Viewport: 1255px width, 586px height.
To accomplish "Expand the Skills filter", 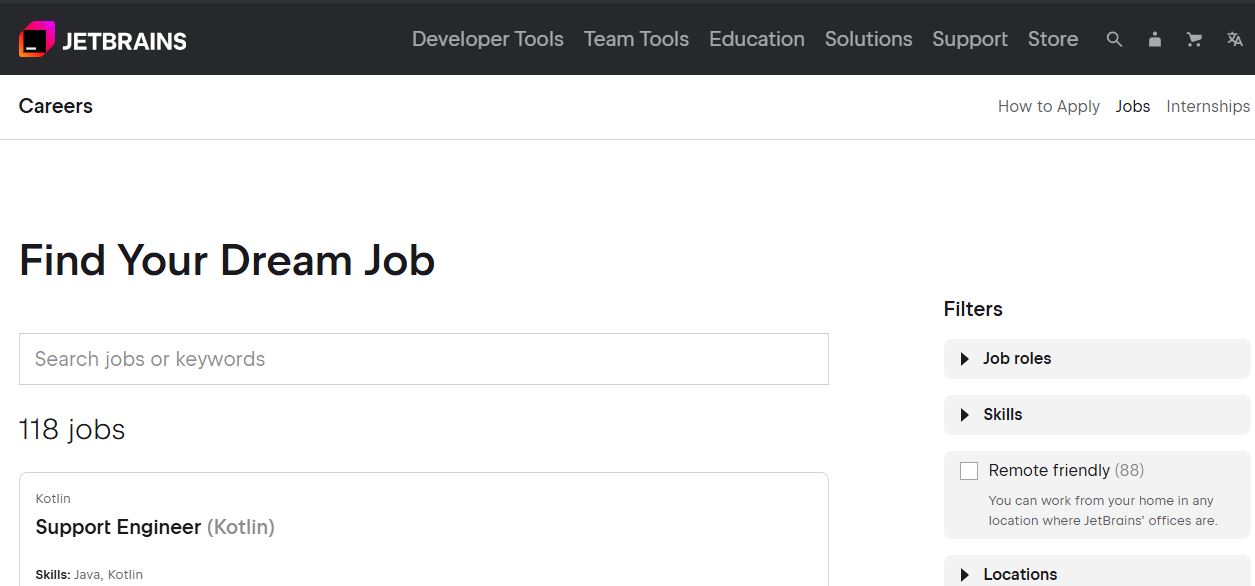I will click(1002, 415).
